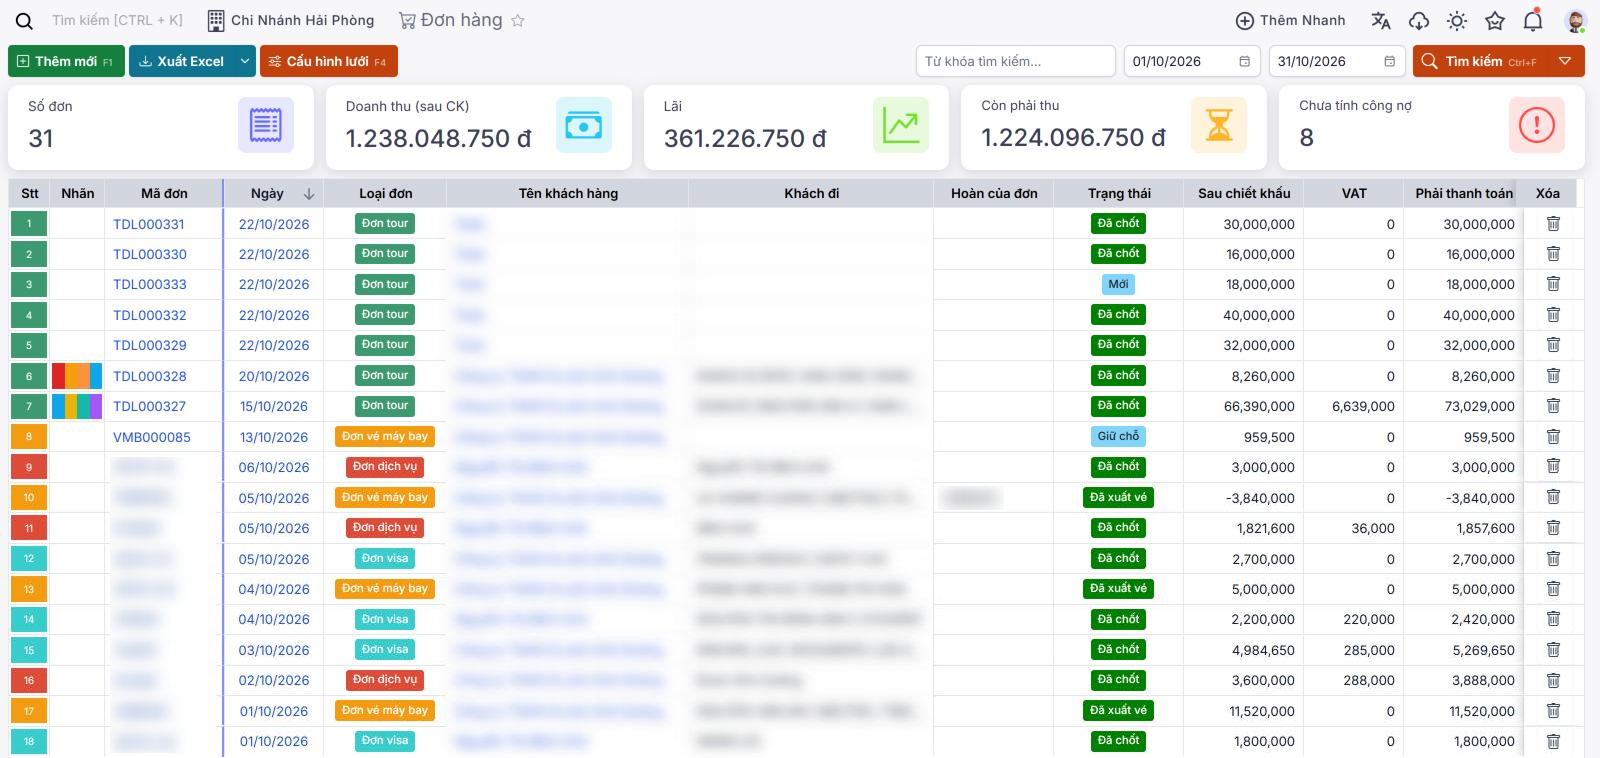Image resolution: width=1600 pixels, height=758 pixels.
Task: Click the Số đơn document icon
Action: 265,125
